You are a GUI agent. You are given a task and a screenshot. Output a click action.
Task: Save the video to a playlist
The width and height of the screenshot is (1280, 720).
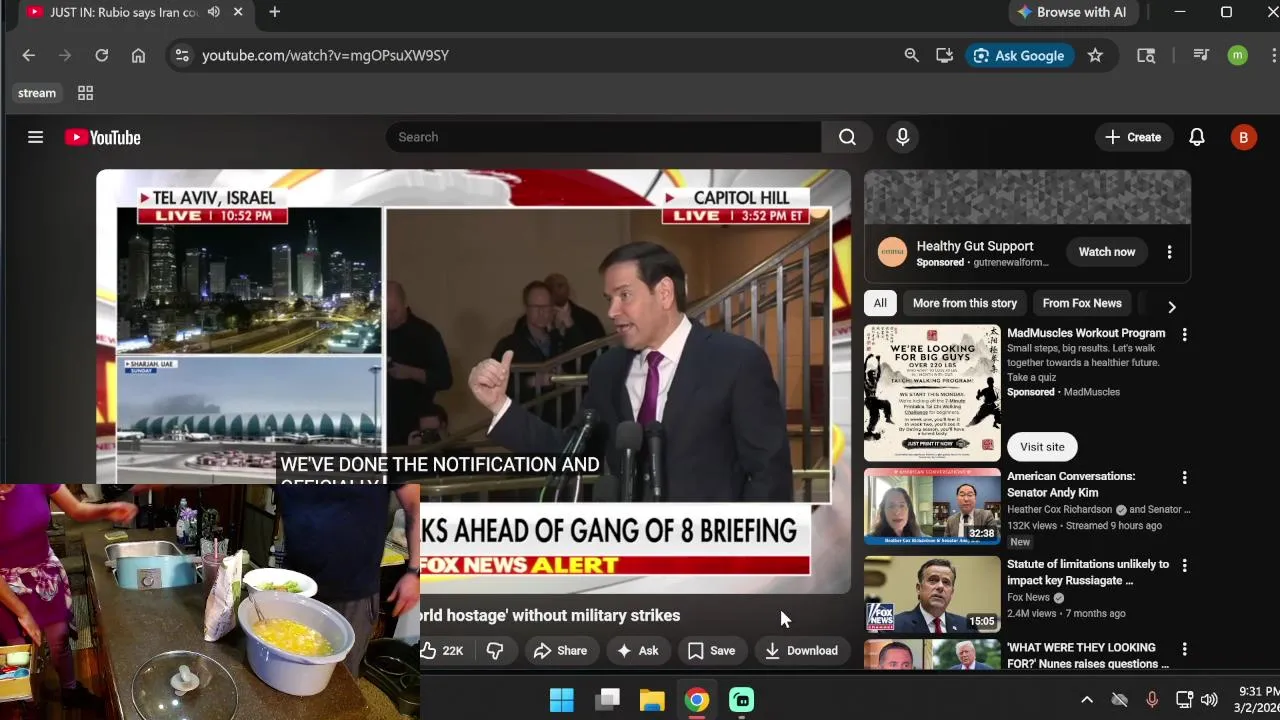711,651
